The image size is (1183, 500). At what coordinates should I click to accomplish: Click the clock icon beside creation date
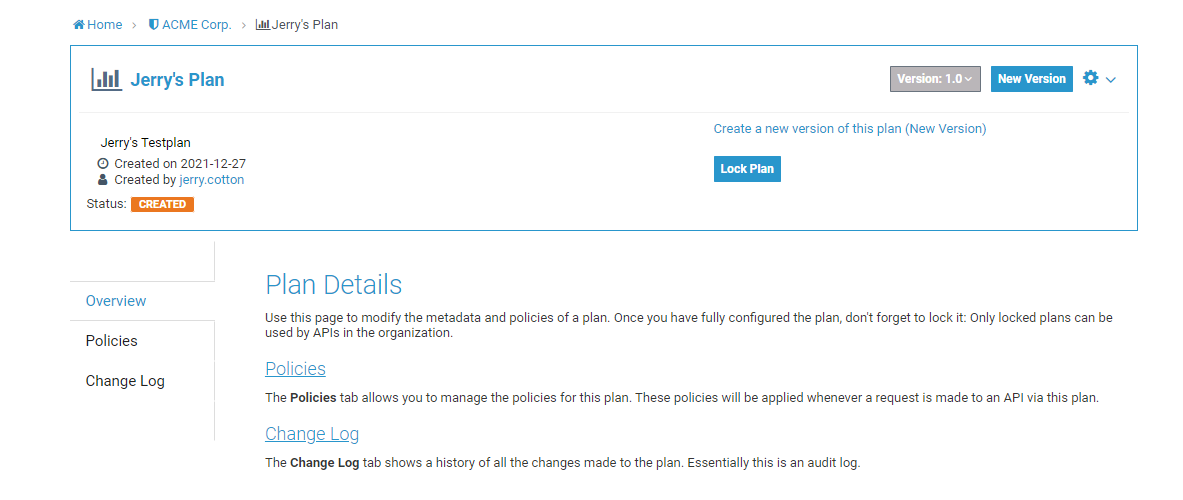pos(103,163)
